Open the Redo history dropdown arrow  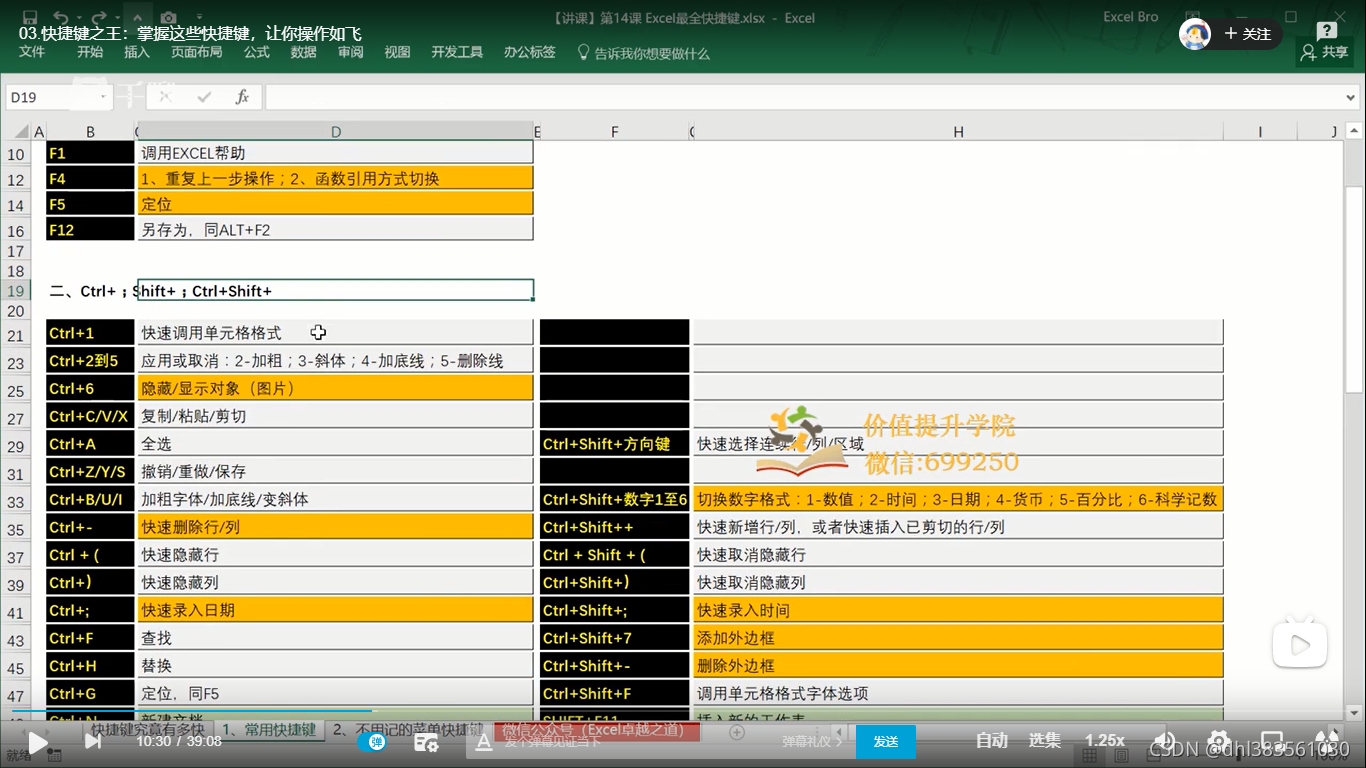pyautogui.click(x=116, y=18)
